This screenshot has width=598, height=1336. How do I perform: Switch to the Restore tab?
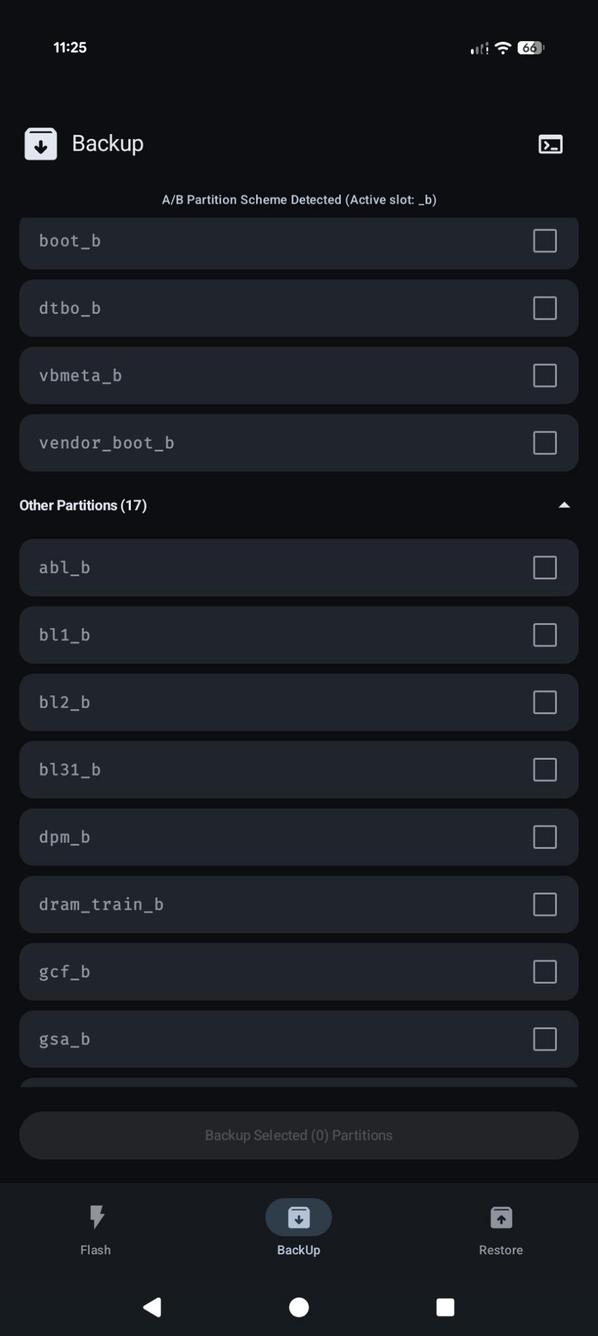[500, 1230]
